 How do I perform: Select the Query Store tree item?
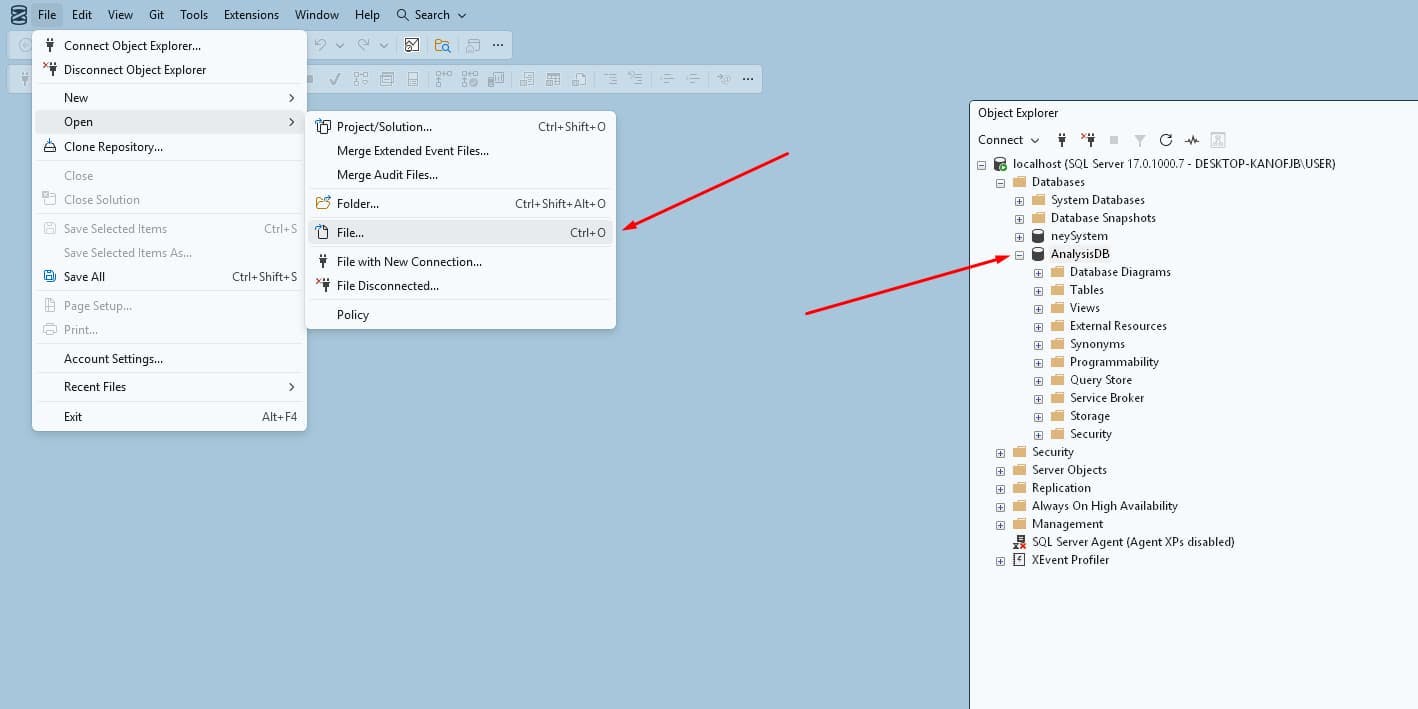(1101, 380)
